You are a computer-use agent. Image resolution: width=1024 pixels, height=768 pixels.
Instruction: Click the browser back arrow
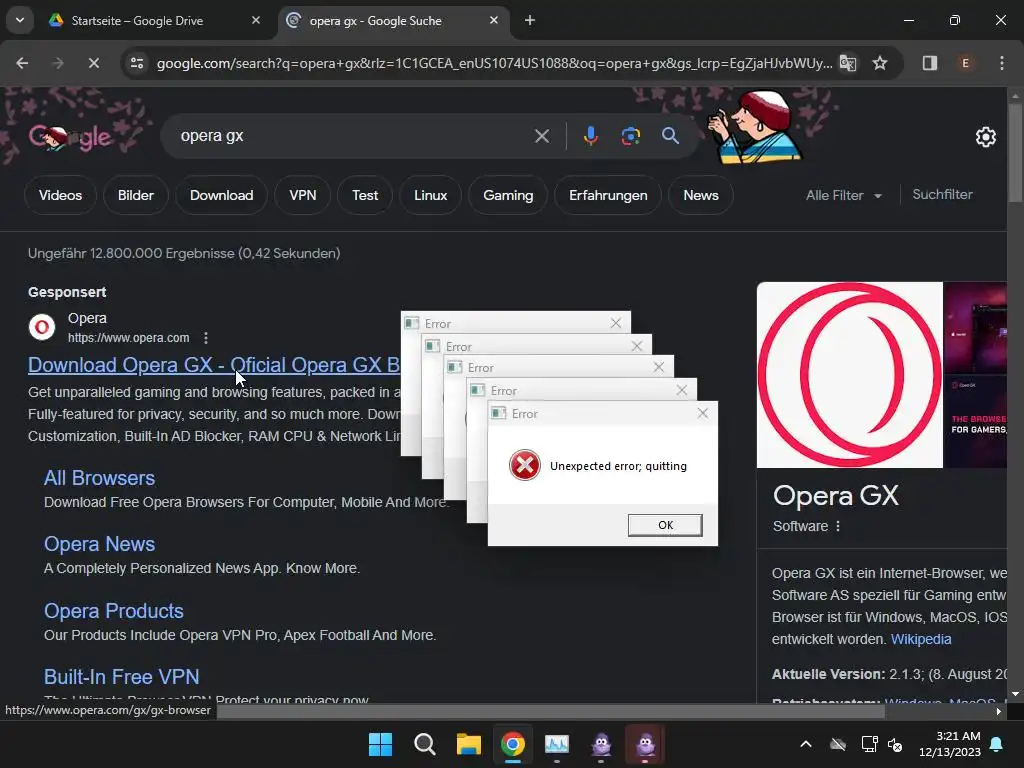(x=22, y=63)
